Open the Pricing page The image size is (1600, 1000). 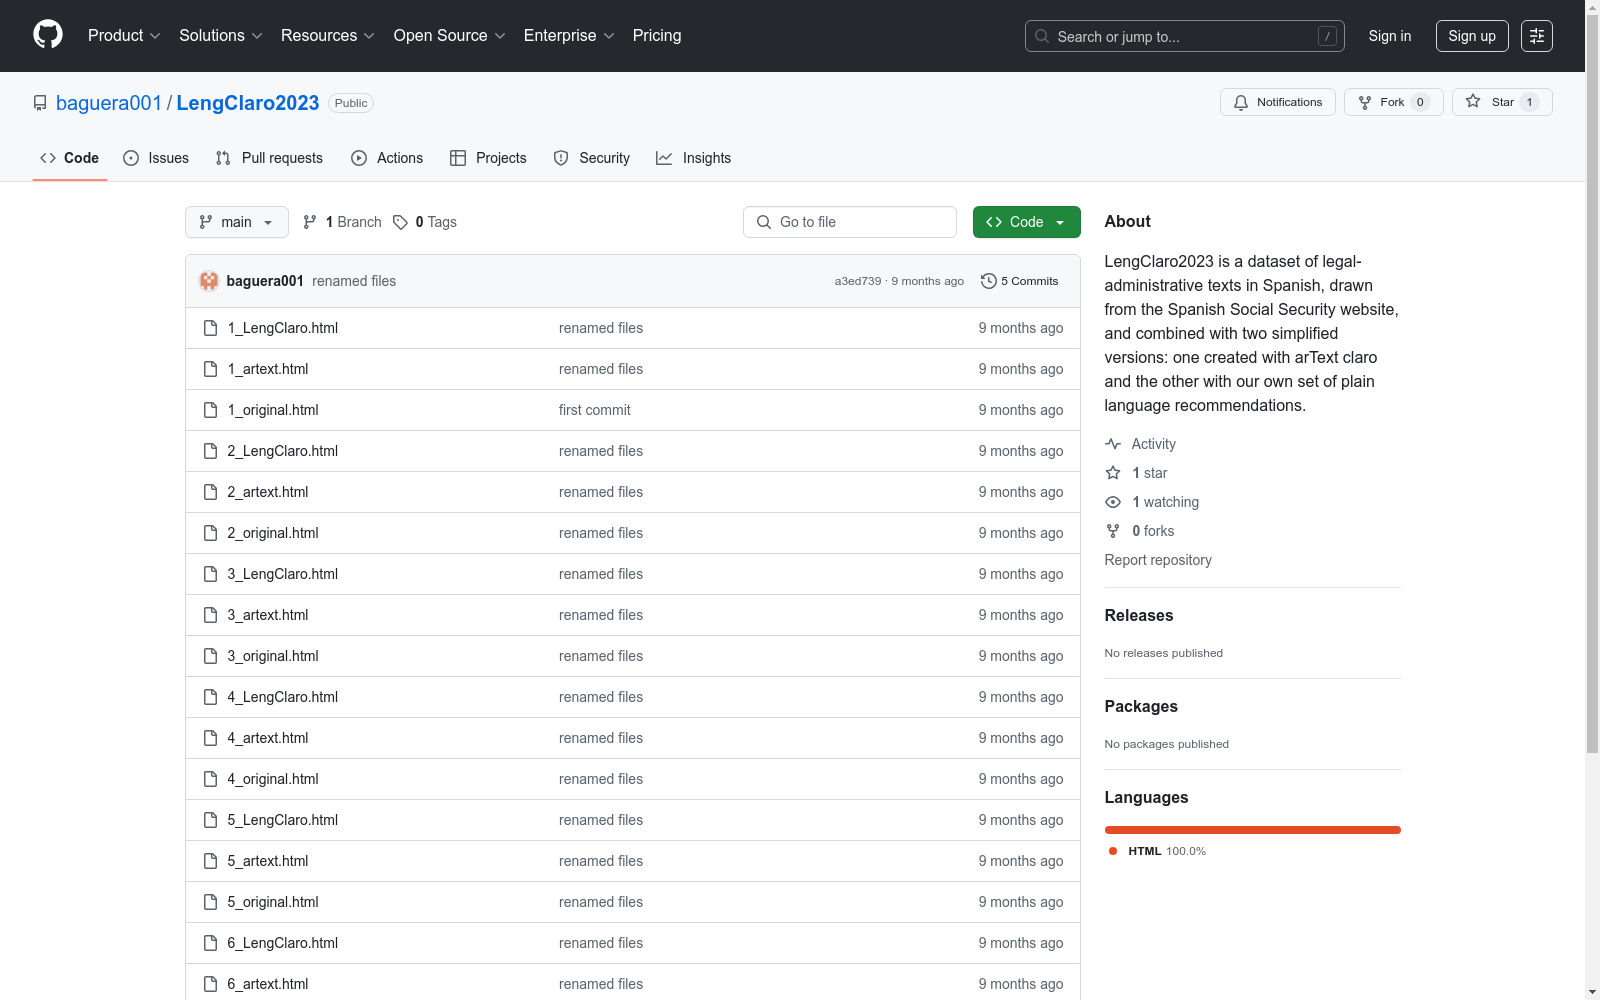(657, 36)
